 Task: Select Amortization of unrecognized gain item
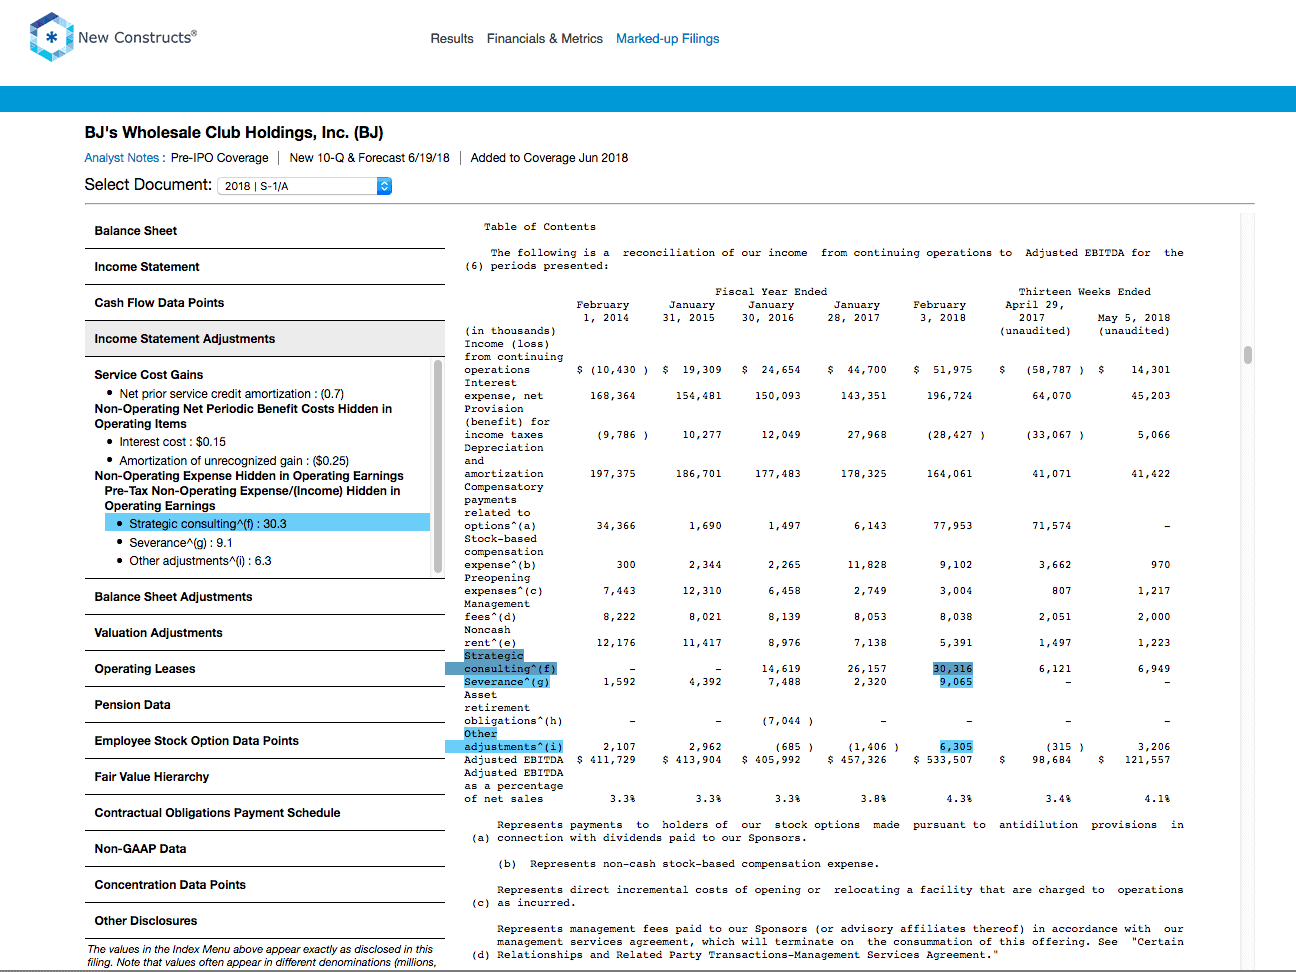point(234,461)
